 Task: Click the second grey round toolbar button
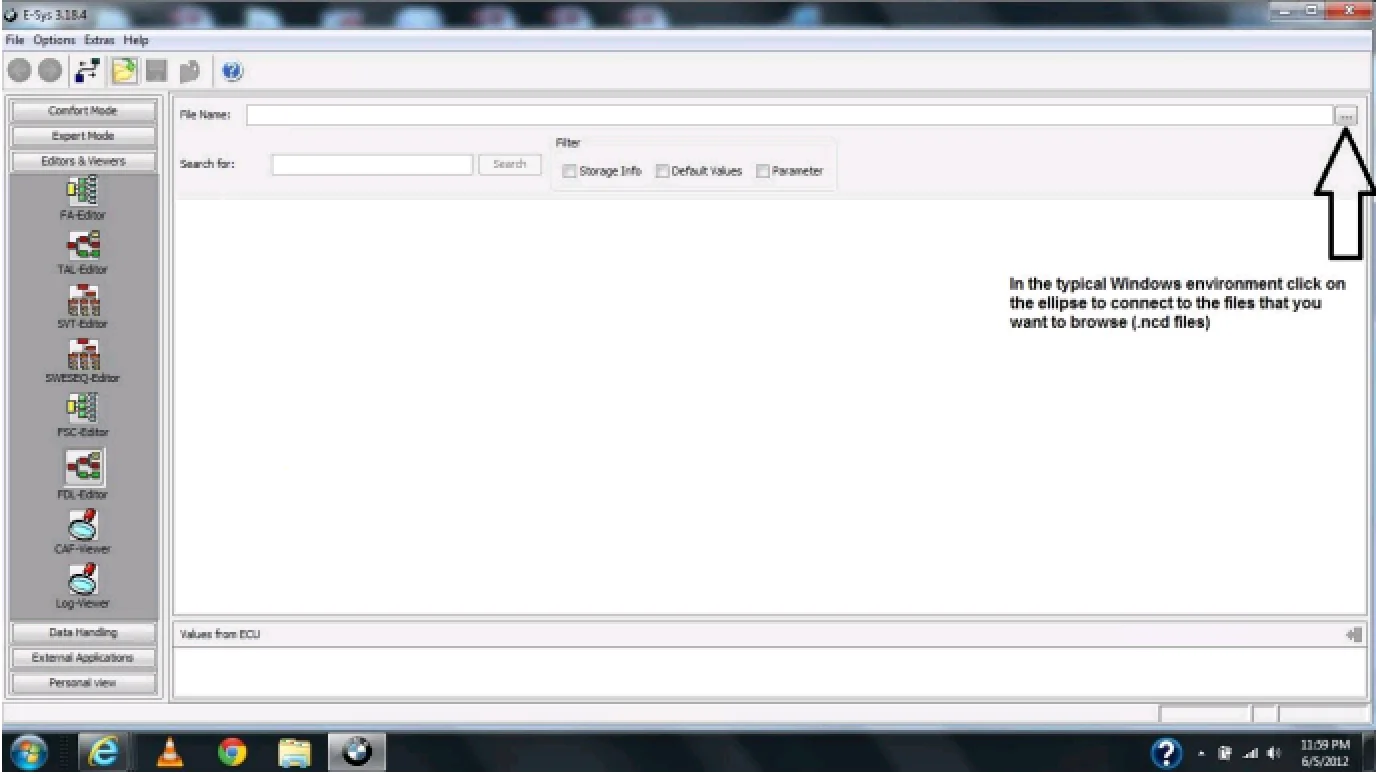pos(50,71)
